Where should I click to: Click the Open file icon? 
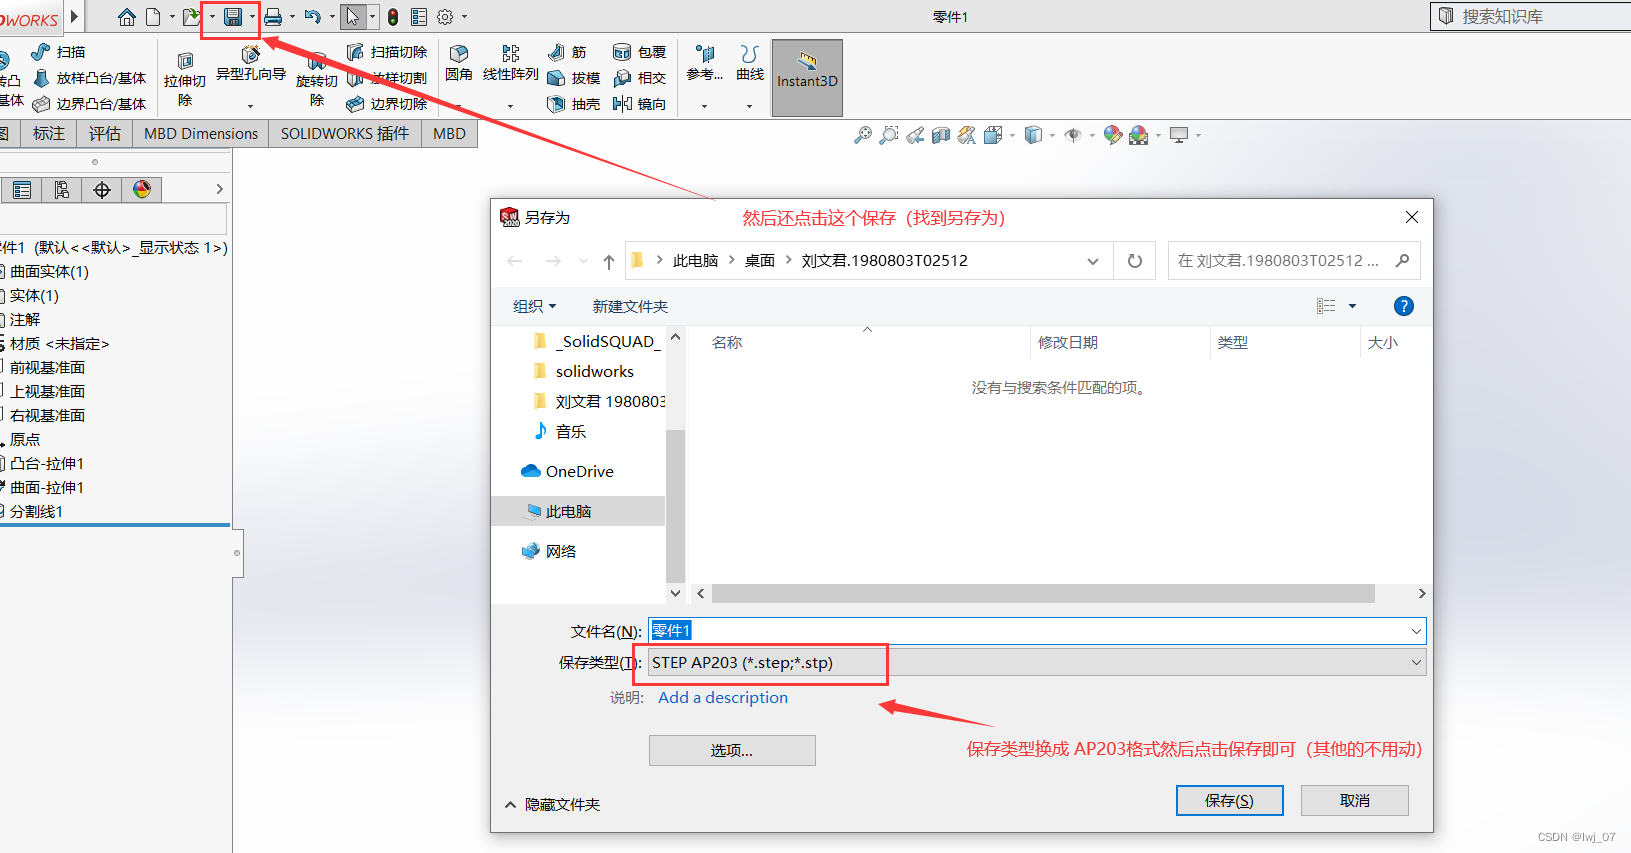pos(191,17)
